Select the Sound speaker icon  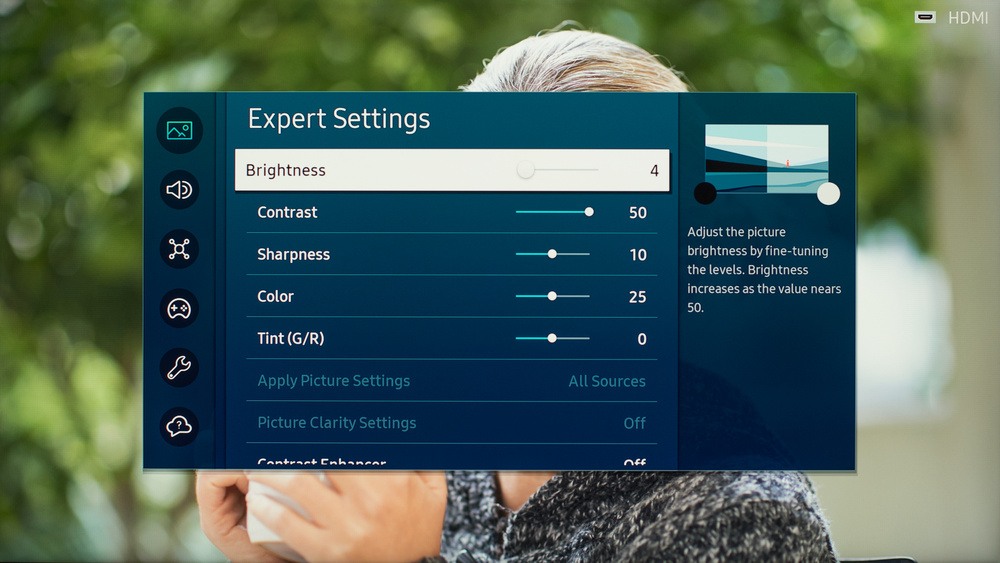pos(179,190)
